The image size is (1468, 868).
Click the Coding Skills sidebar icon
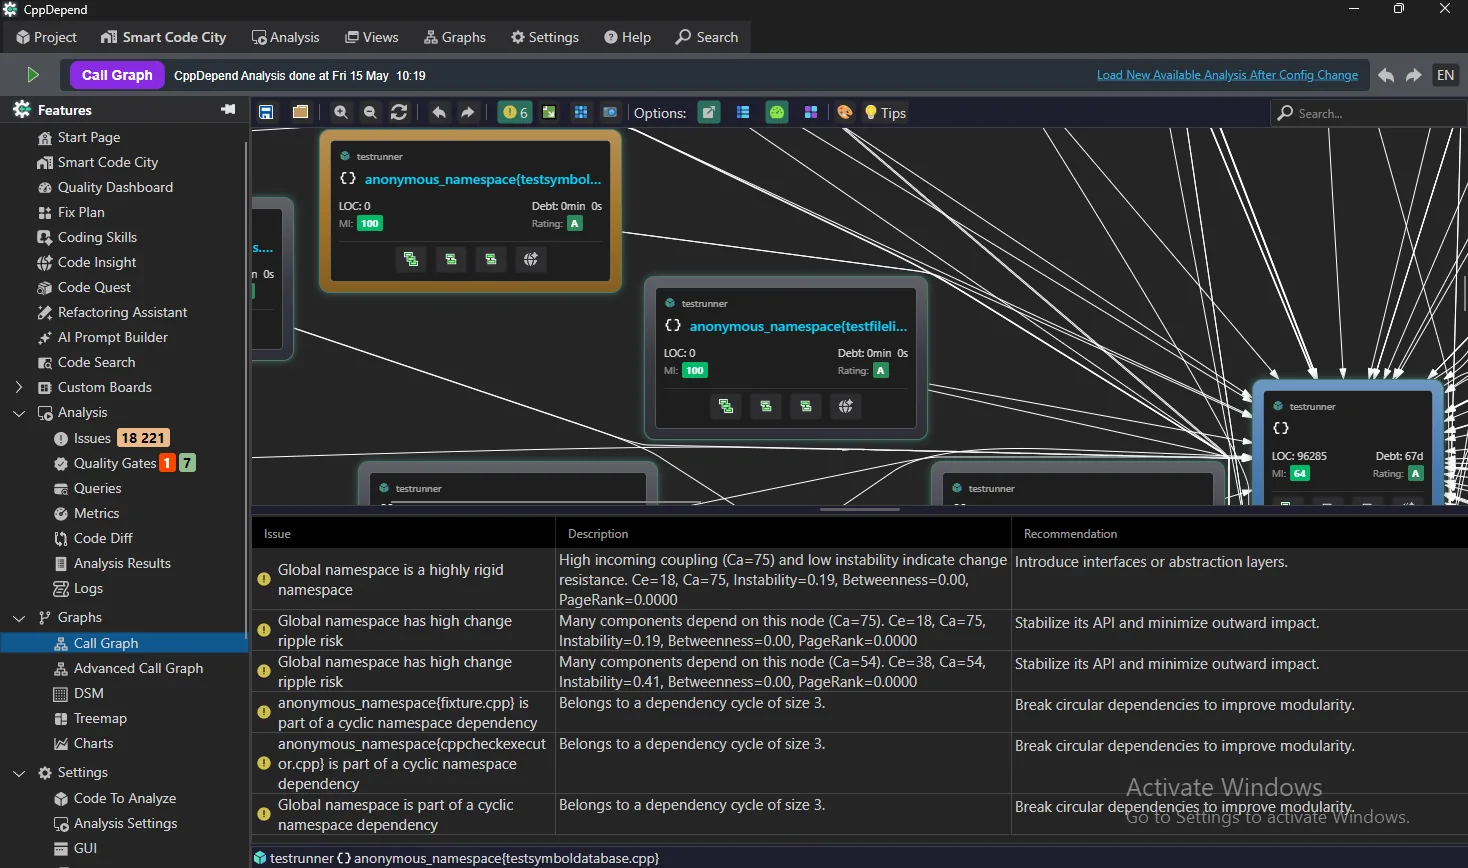point(45,237)
